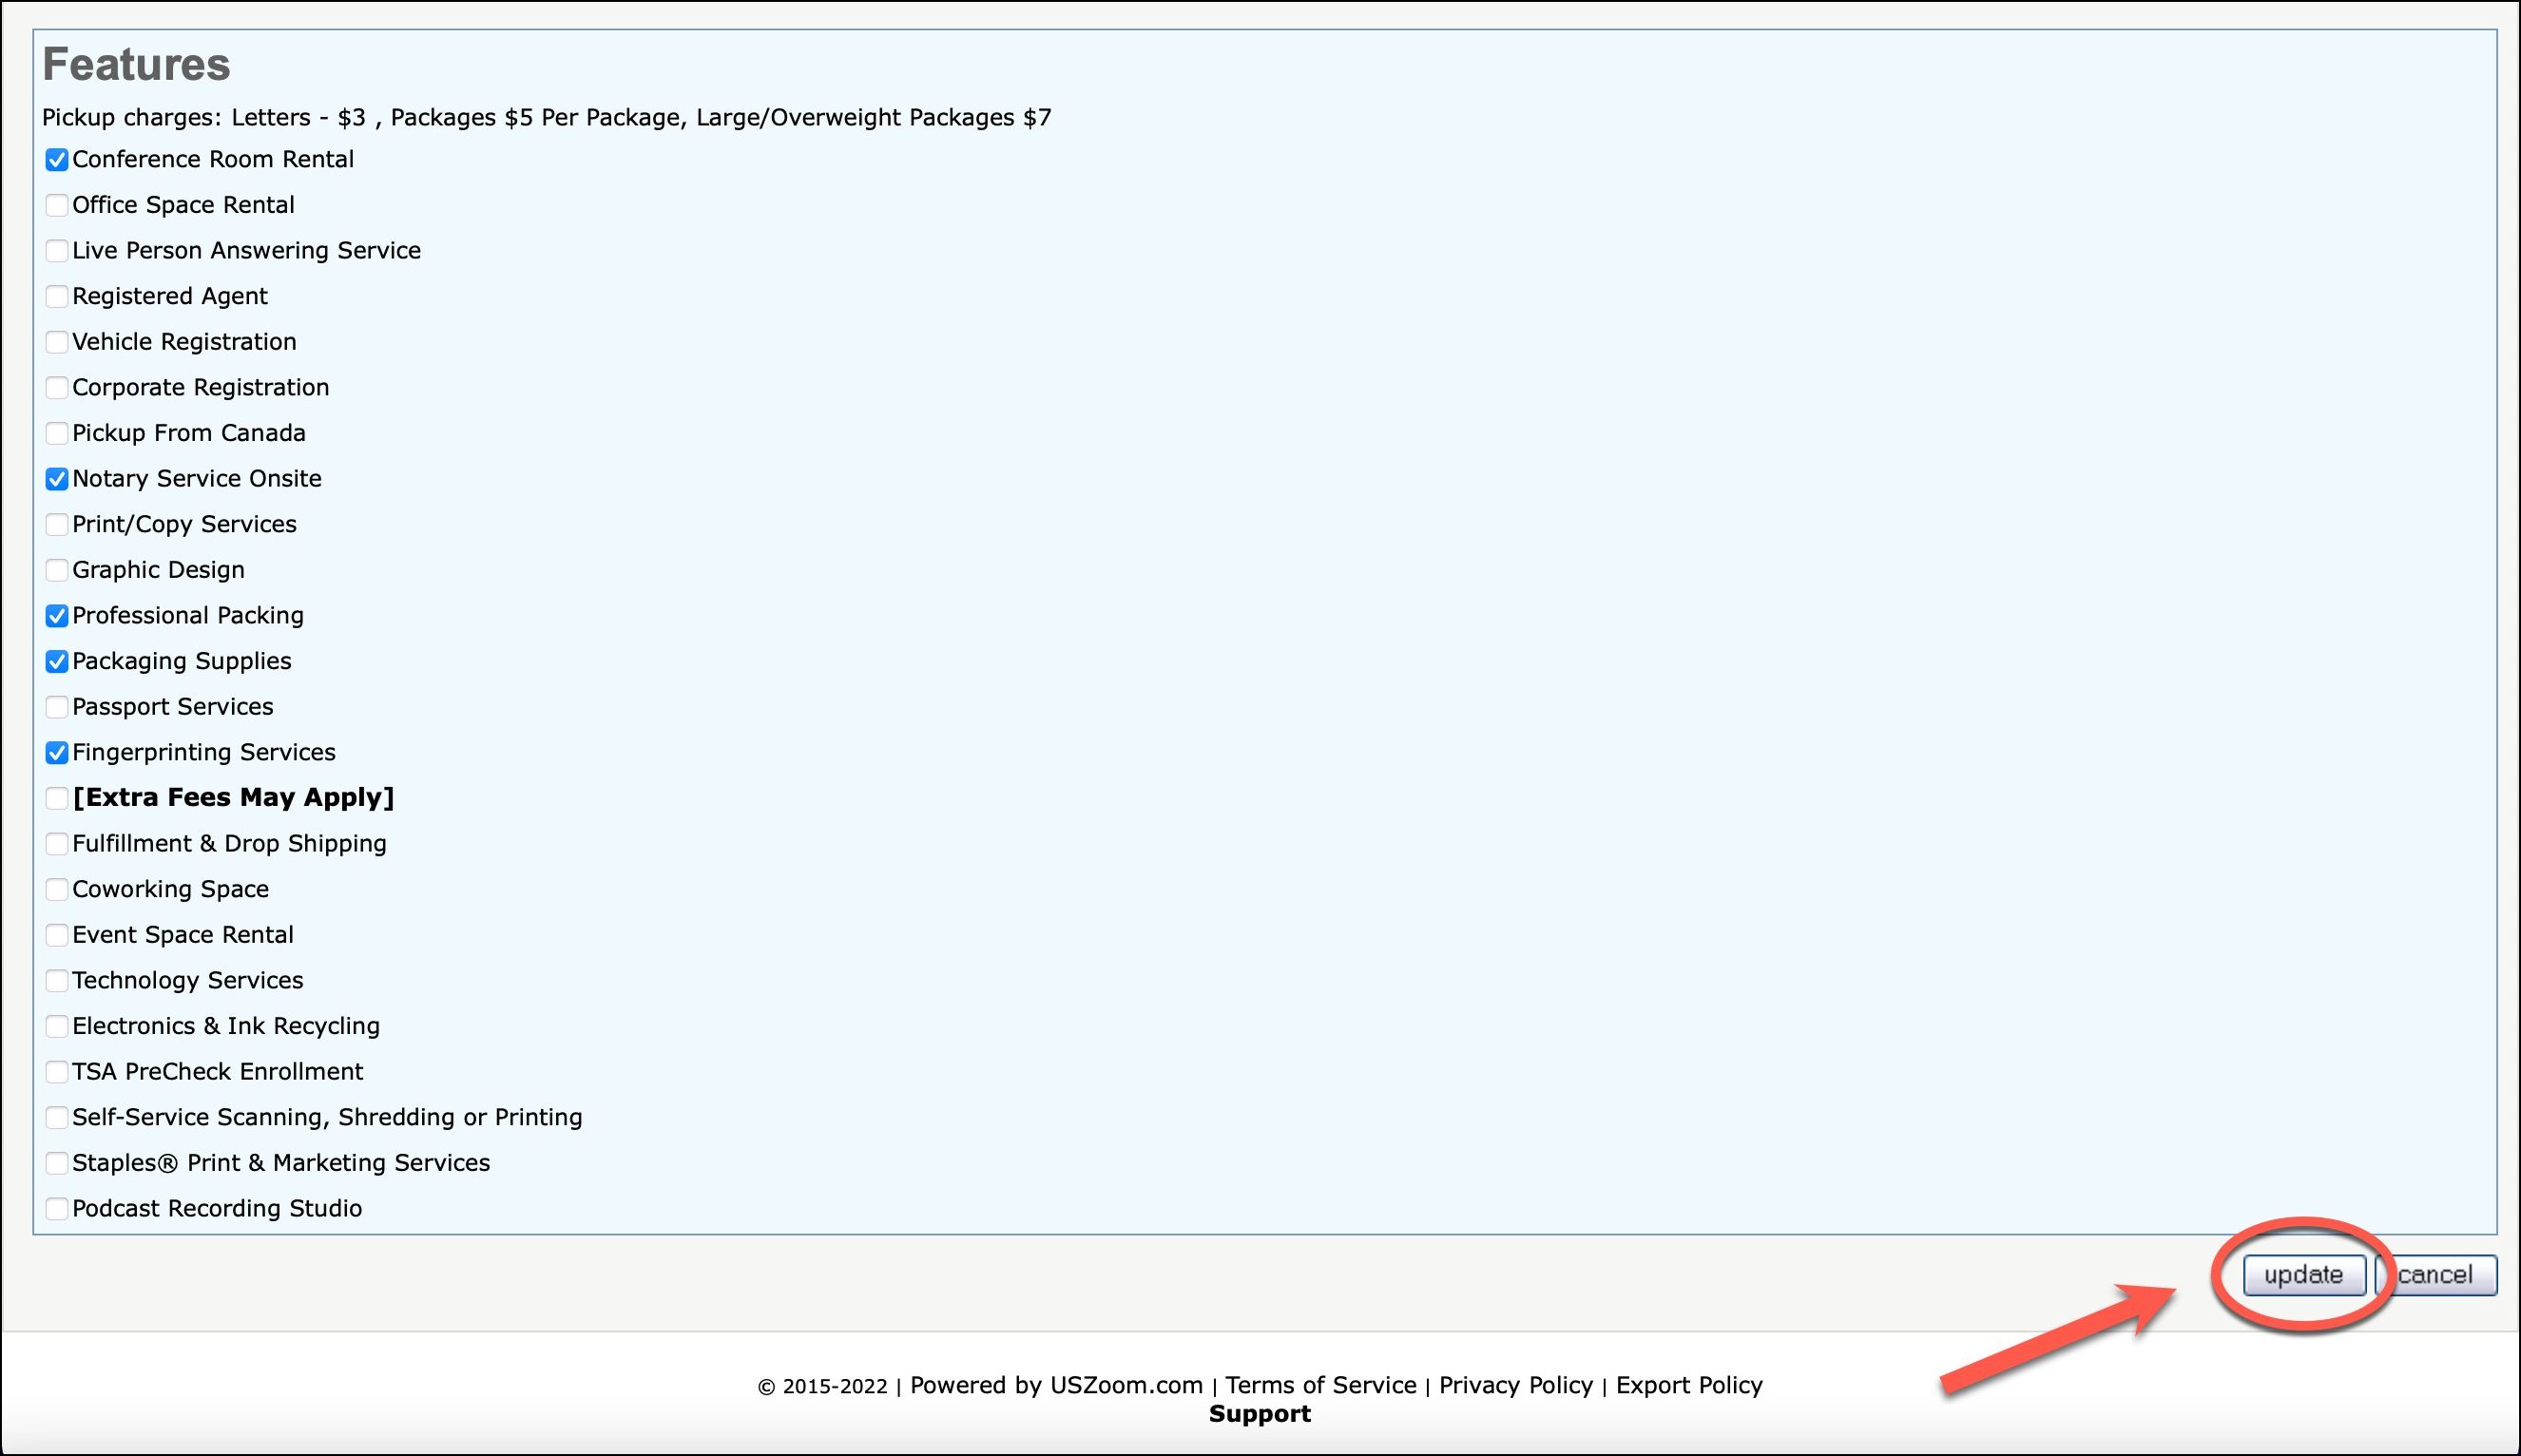Disable Notary Service Onsite checkbox
This screenshot has height=1456, width=2521.
(x=57, y=479)
